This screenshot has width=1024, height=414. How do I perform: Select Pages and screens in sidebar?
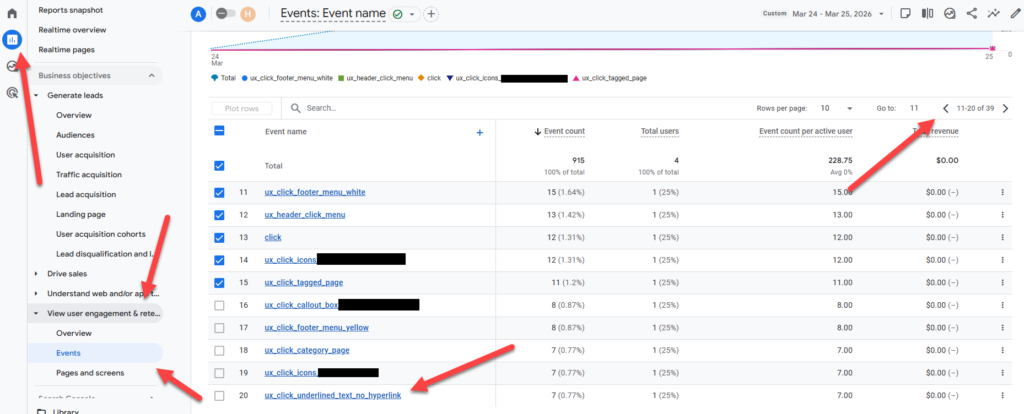90,372
